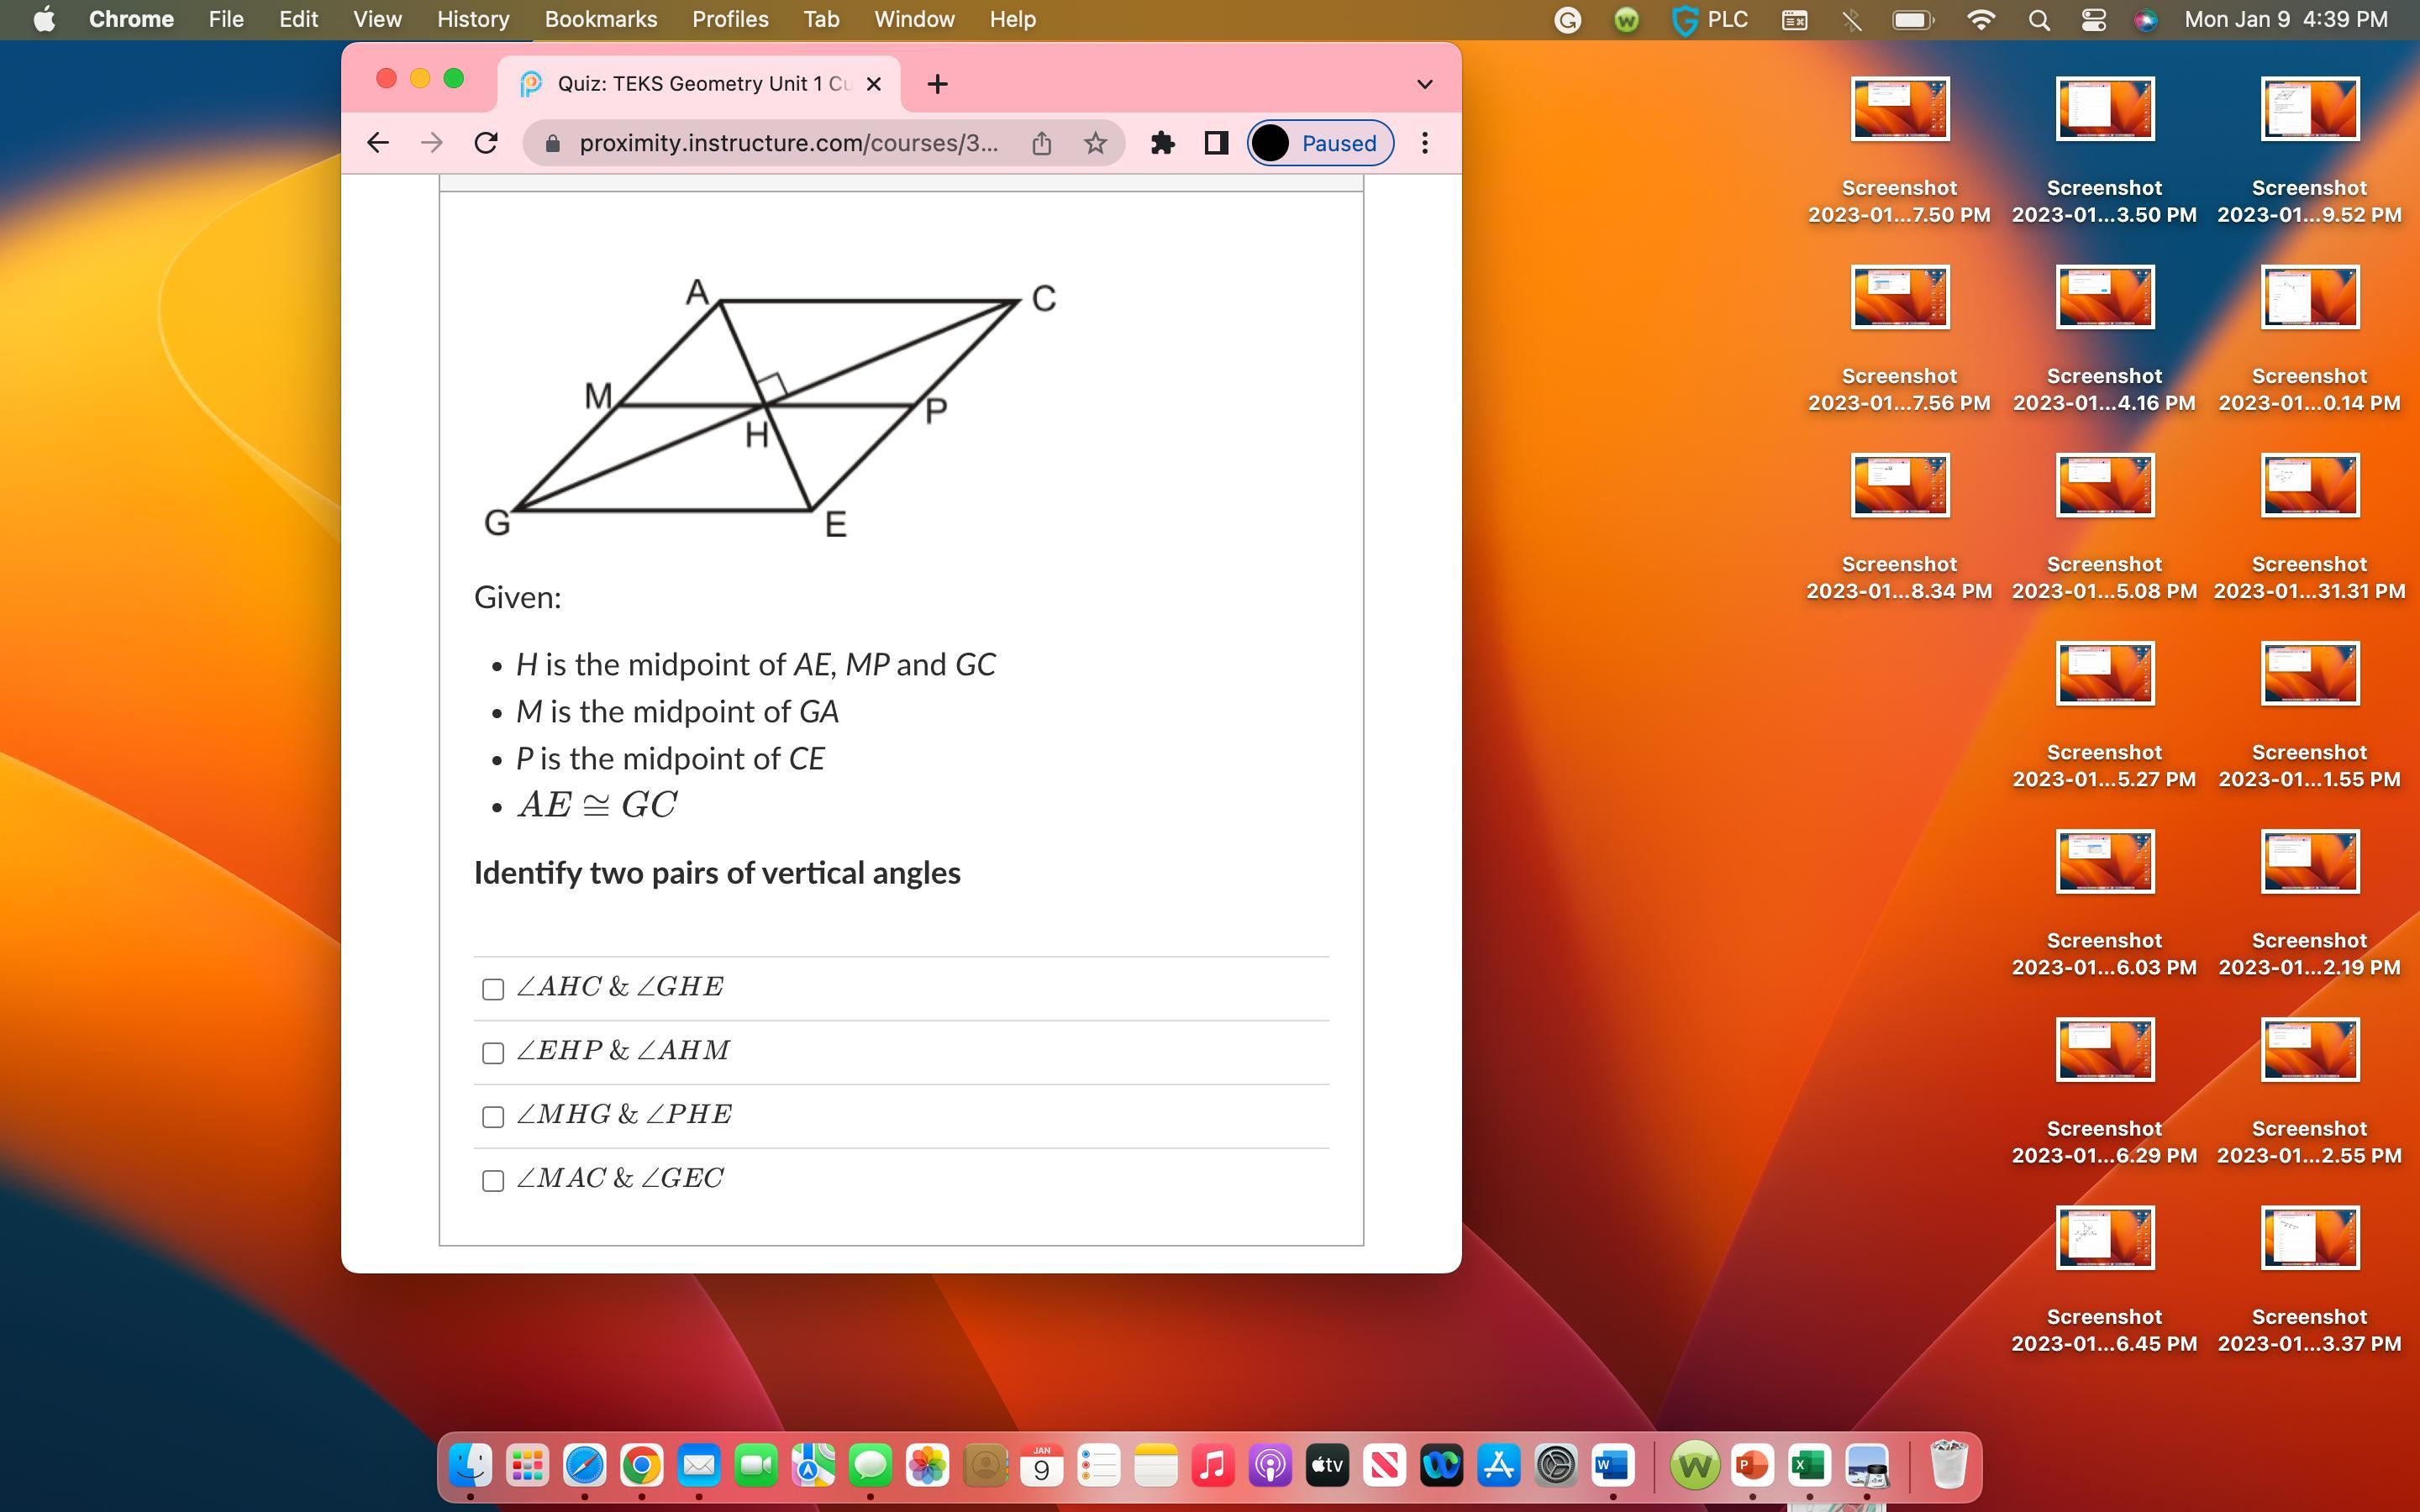Image resolution: width=2420 pixels, height=1512 pixels.
Task: Expand the tab search chevron dropdown
Action: [x=1425, y=84]
